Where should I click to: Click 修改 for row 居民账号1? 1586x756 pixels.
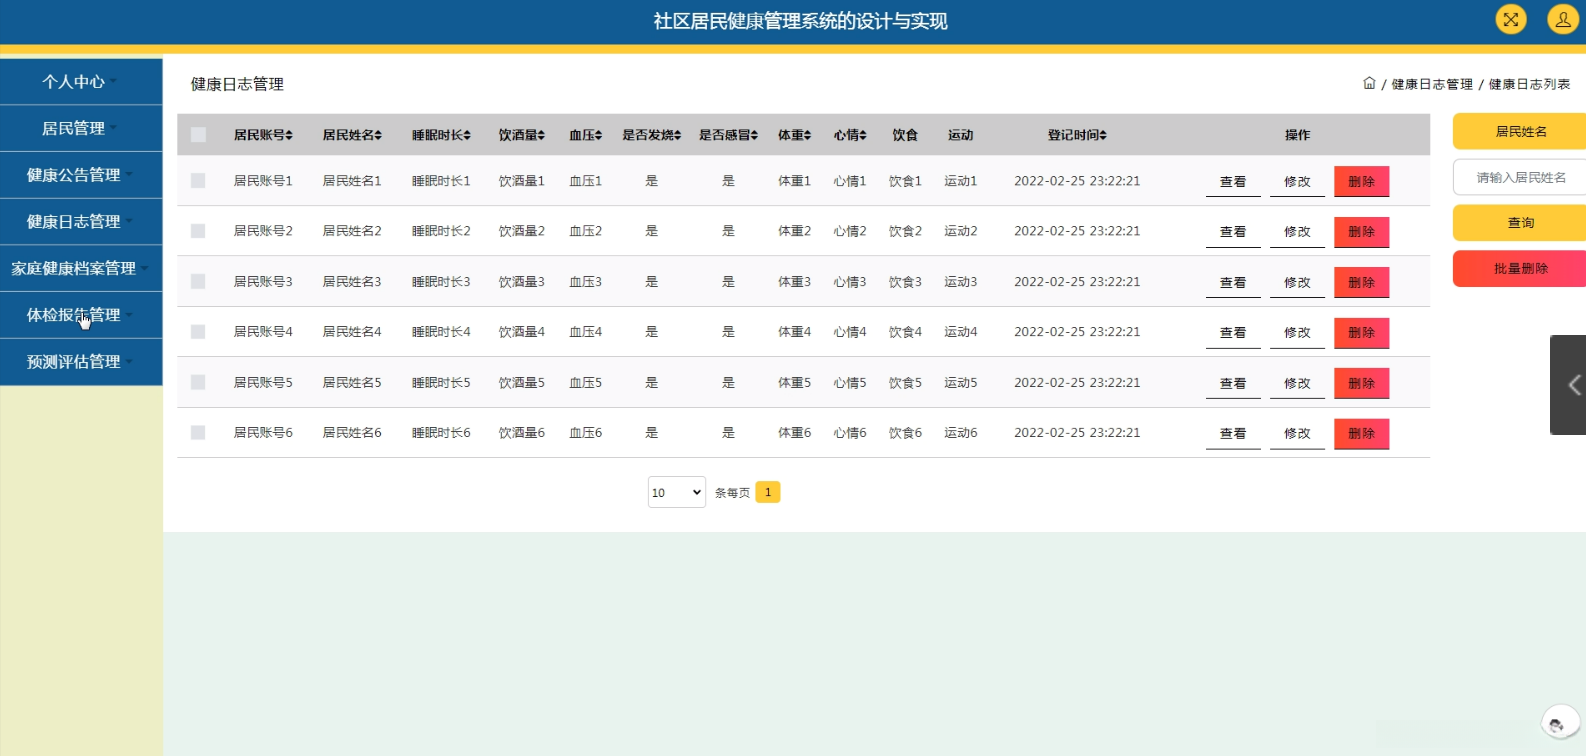(1297, 182)
